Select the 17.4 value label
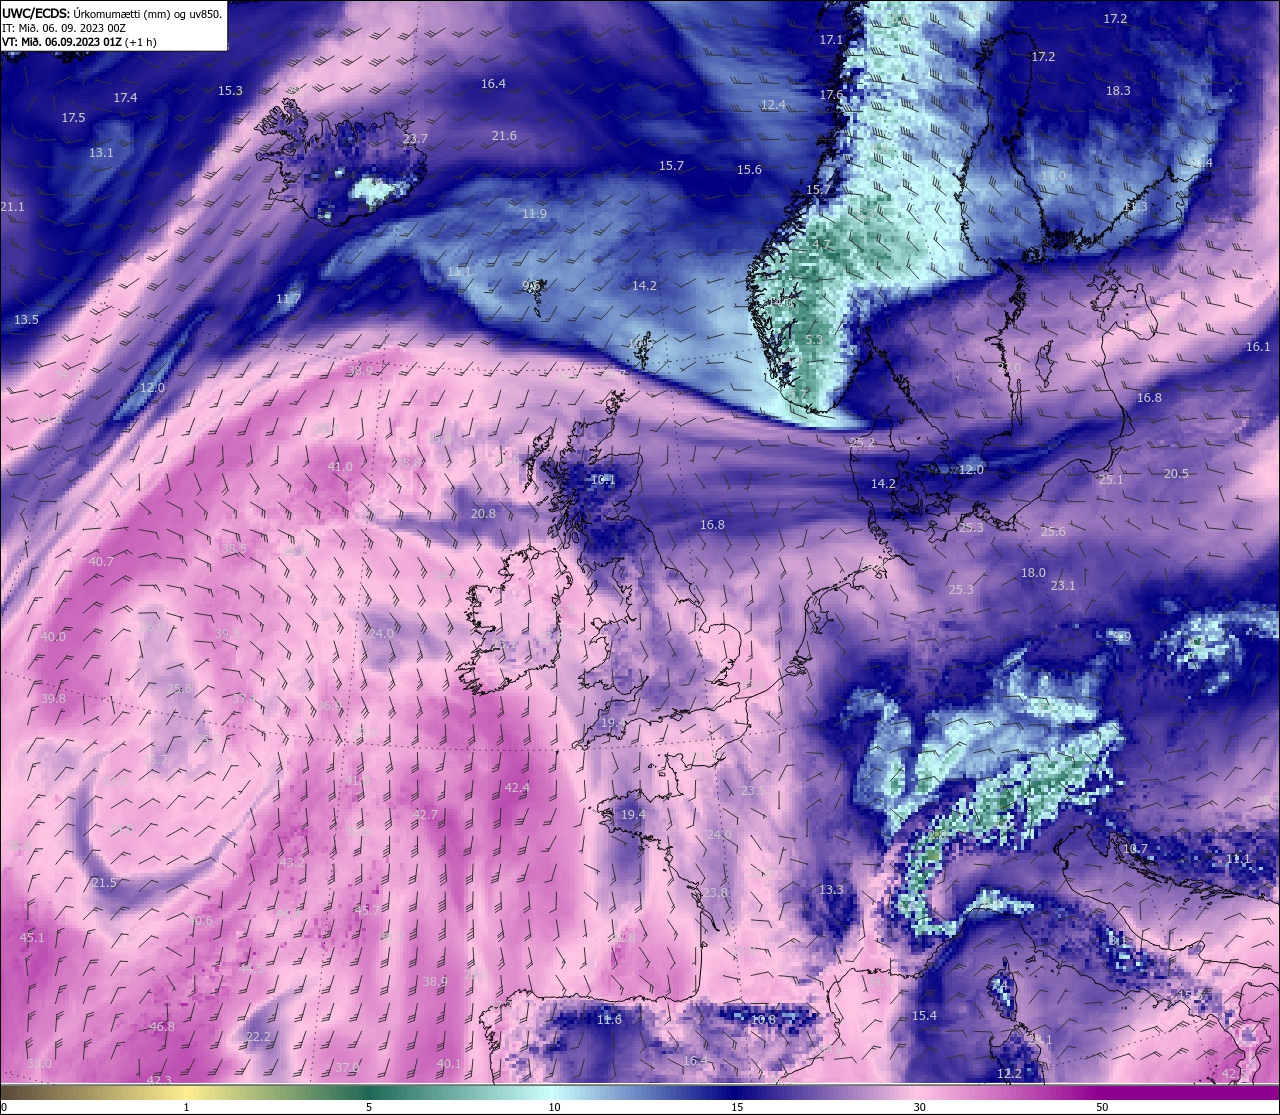The width and height of the screenshot is (1280, 1115). click(x=125, y=98)
